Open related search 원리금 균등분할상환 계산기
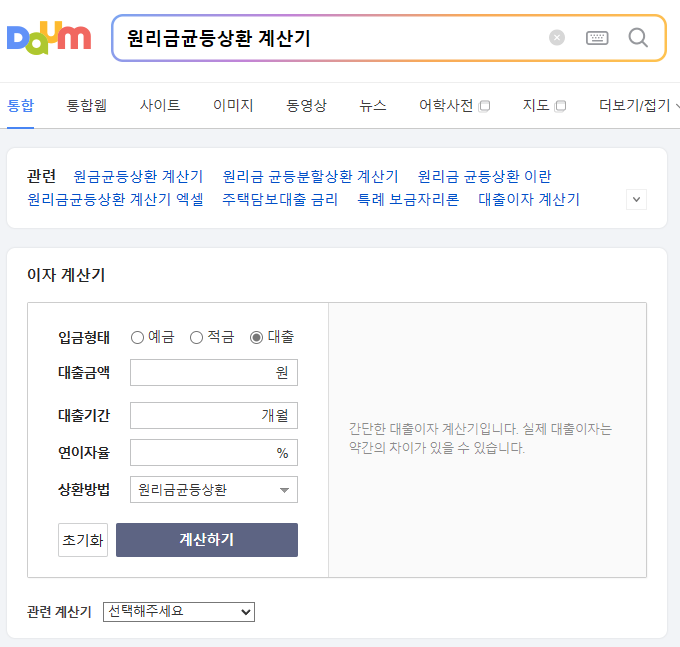 click(311, 176)
